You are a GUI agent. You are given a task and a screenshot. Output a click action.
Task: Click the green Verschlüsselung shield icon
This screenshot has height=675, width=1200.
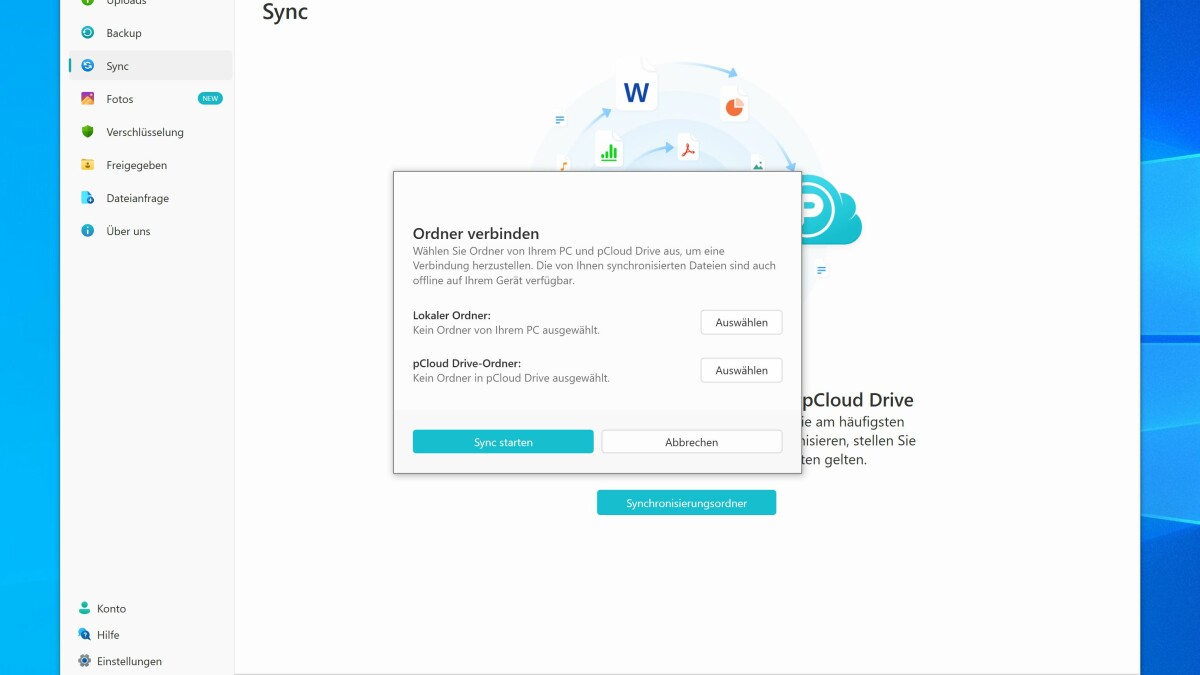(x=87, y=132)
